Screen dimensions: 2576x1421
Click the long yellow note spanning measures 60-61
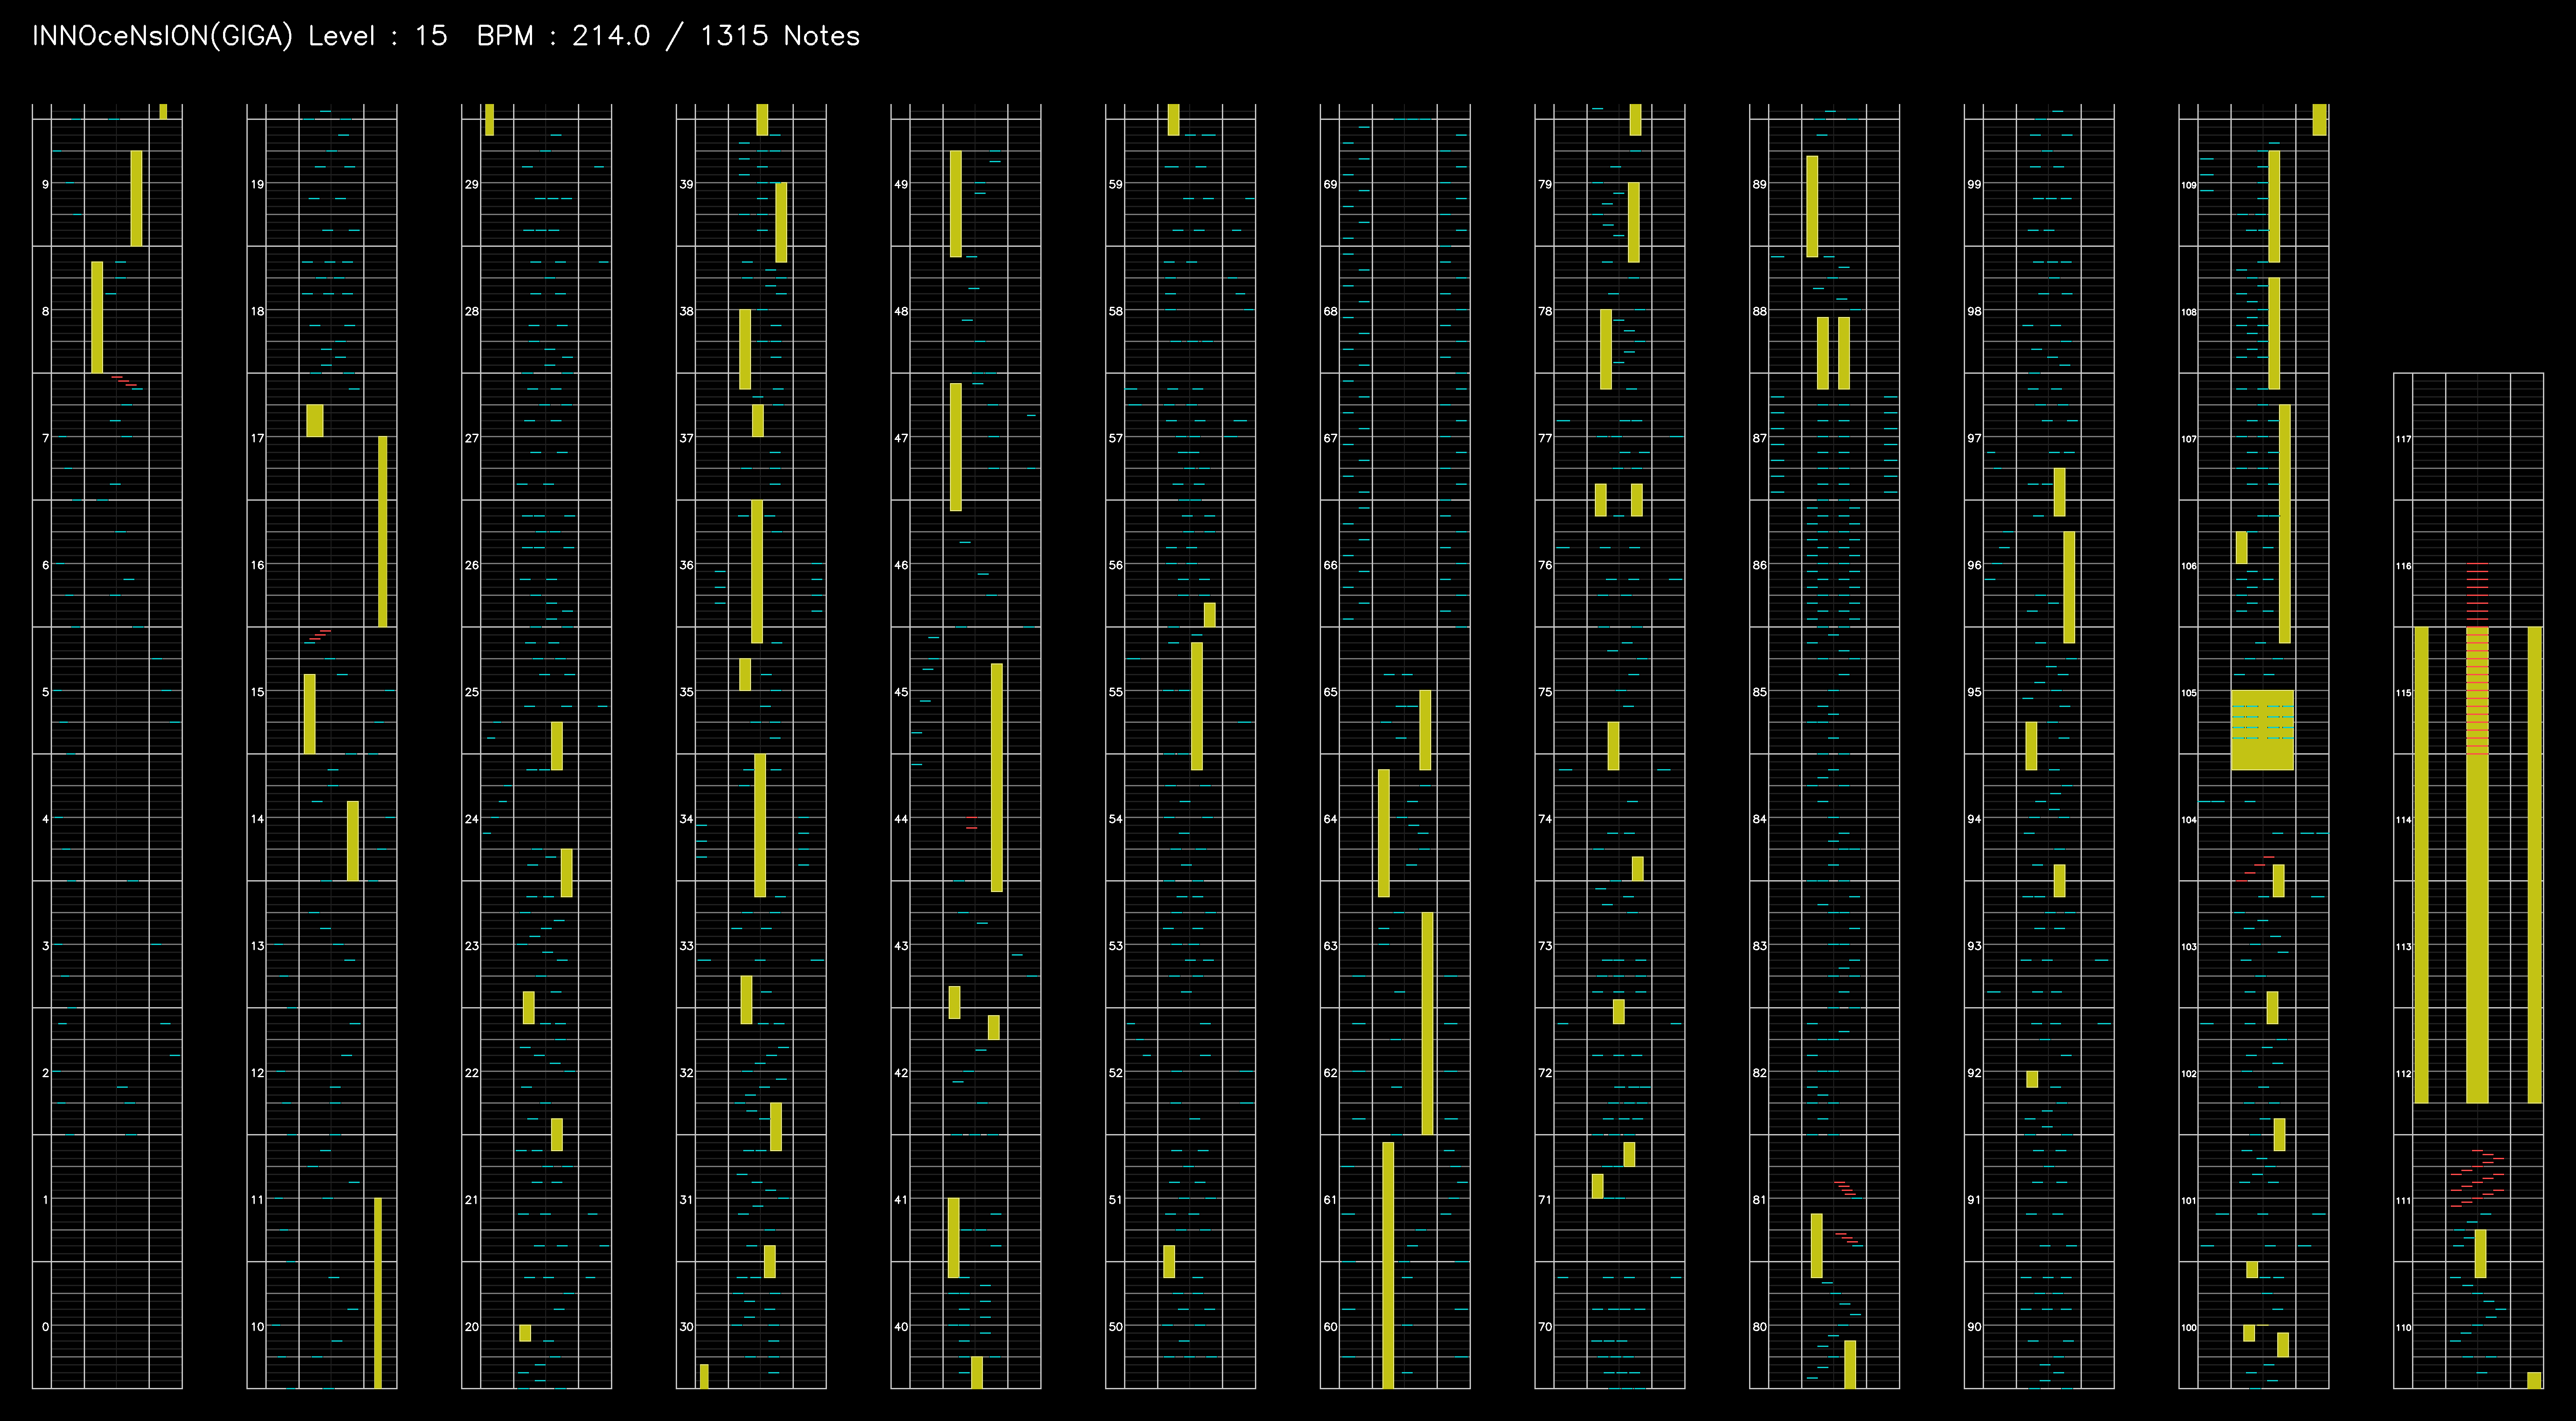(1388, 1265)
